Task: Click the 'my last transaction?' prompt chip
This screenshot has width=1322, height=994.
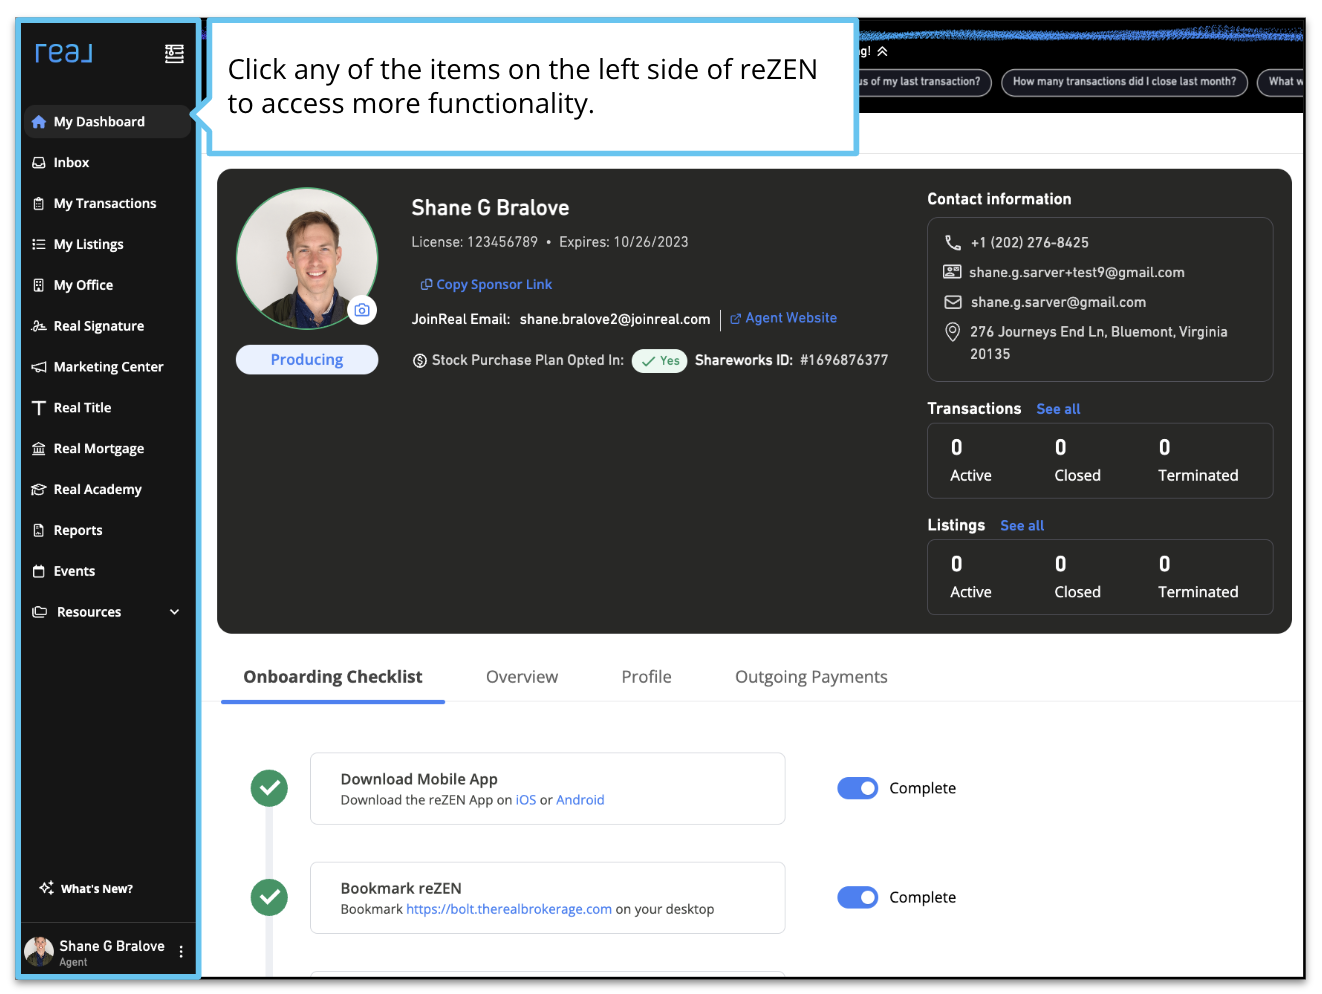Action: (x=925, y=82)
